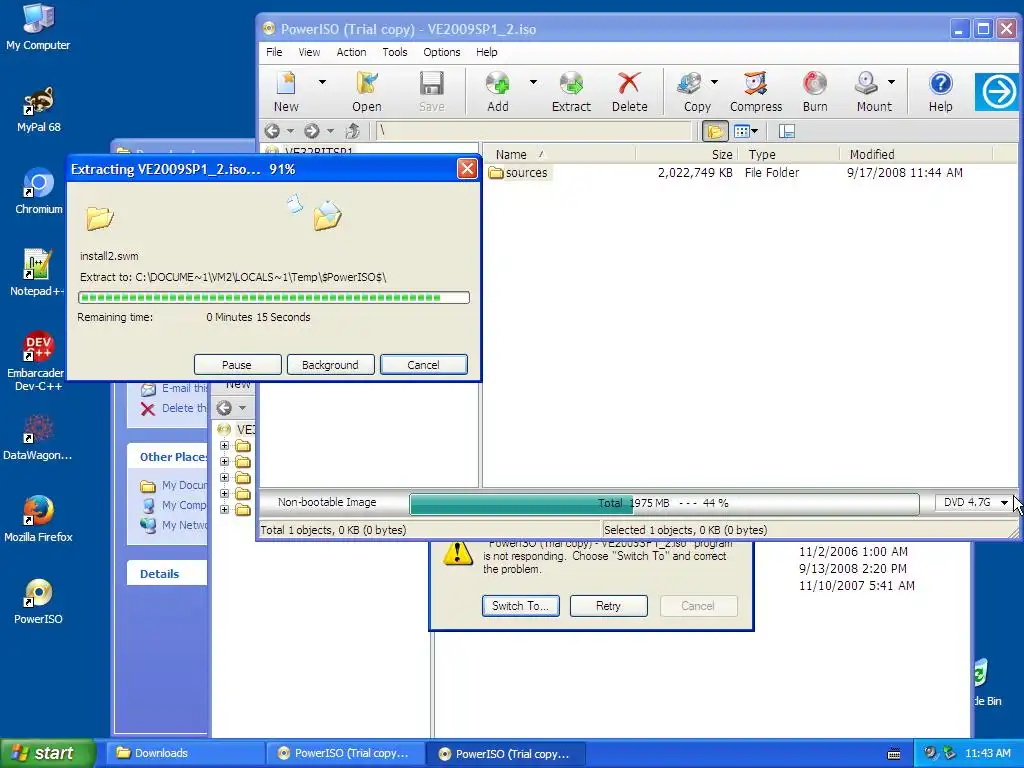
Task: Expand the first folder node in background tree
Action: click(225, 446)
